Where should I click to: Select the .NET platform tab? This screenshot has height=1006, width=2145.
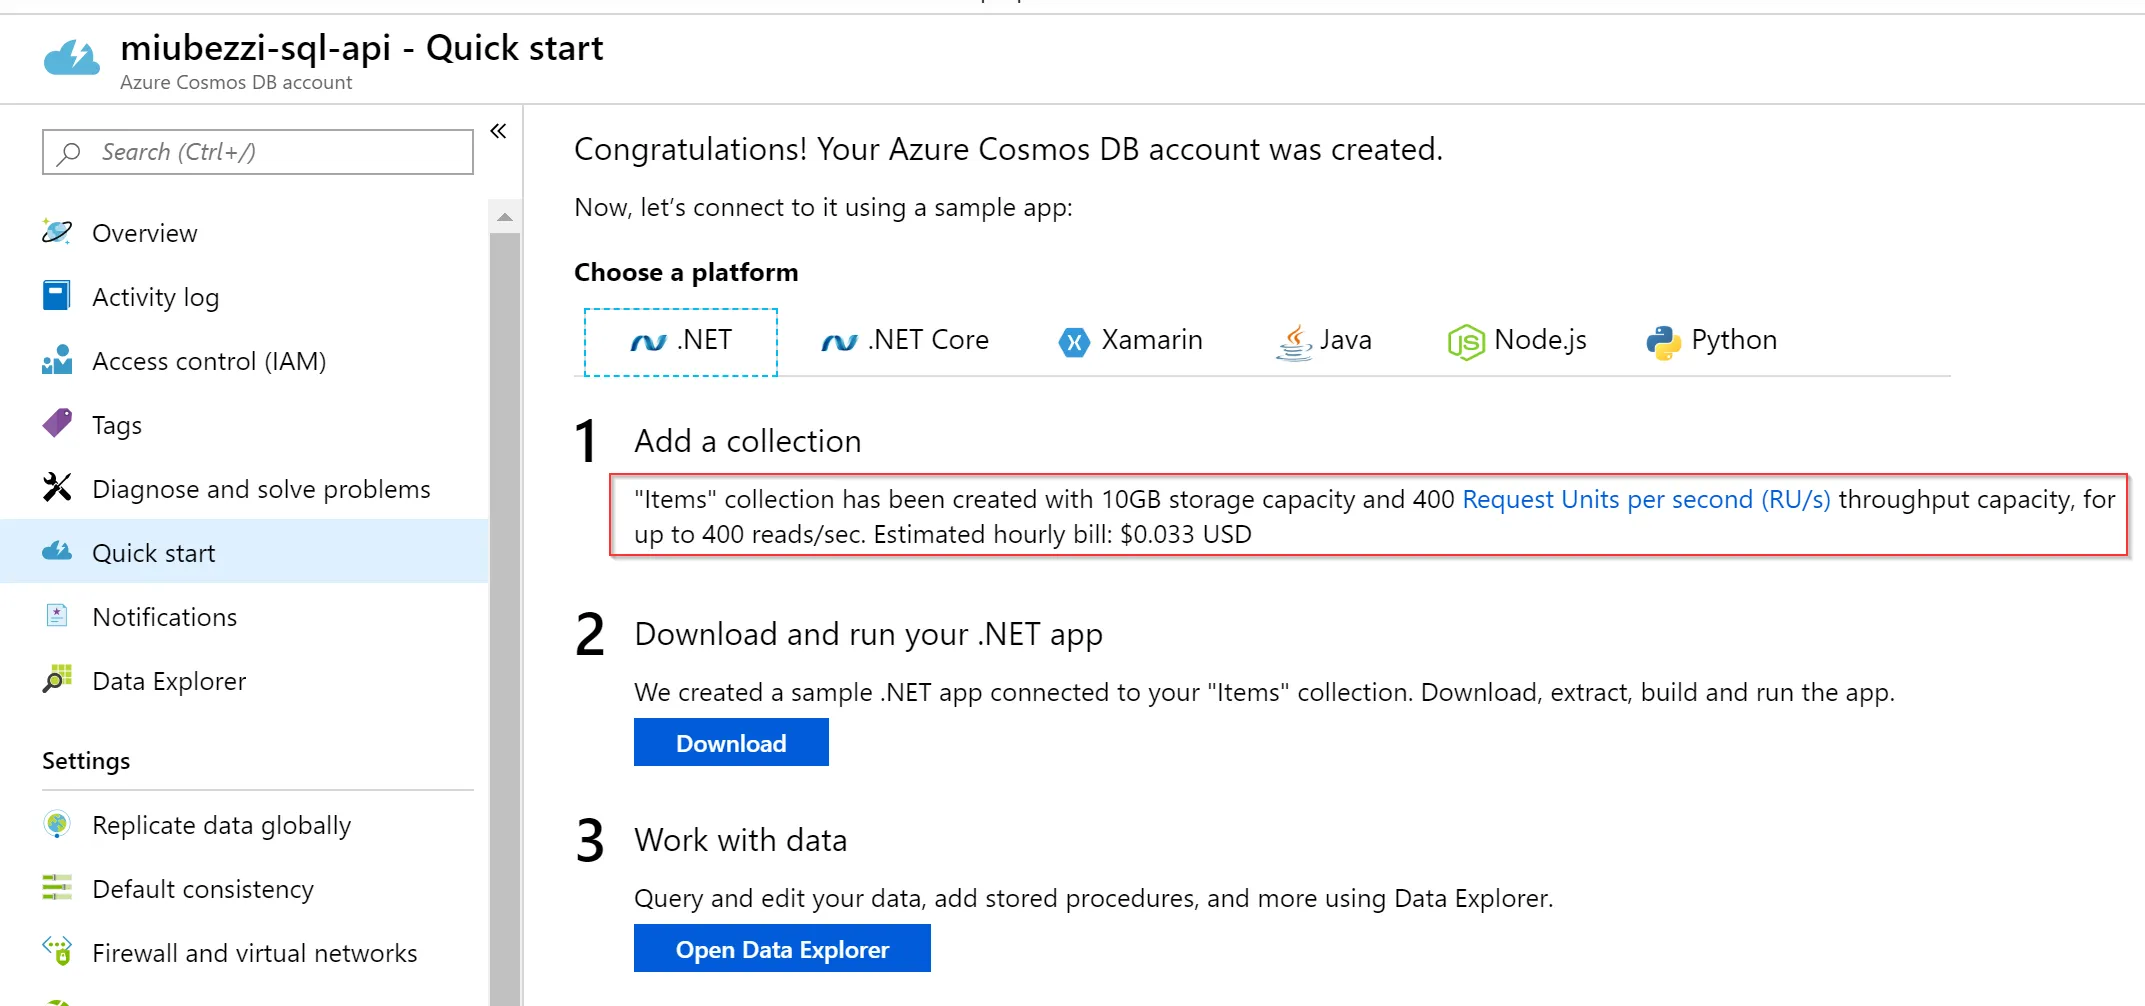pos(681,341)
